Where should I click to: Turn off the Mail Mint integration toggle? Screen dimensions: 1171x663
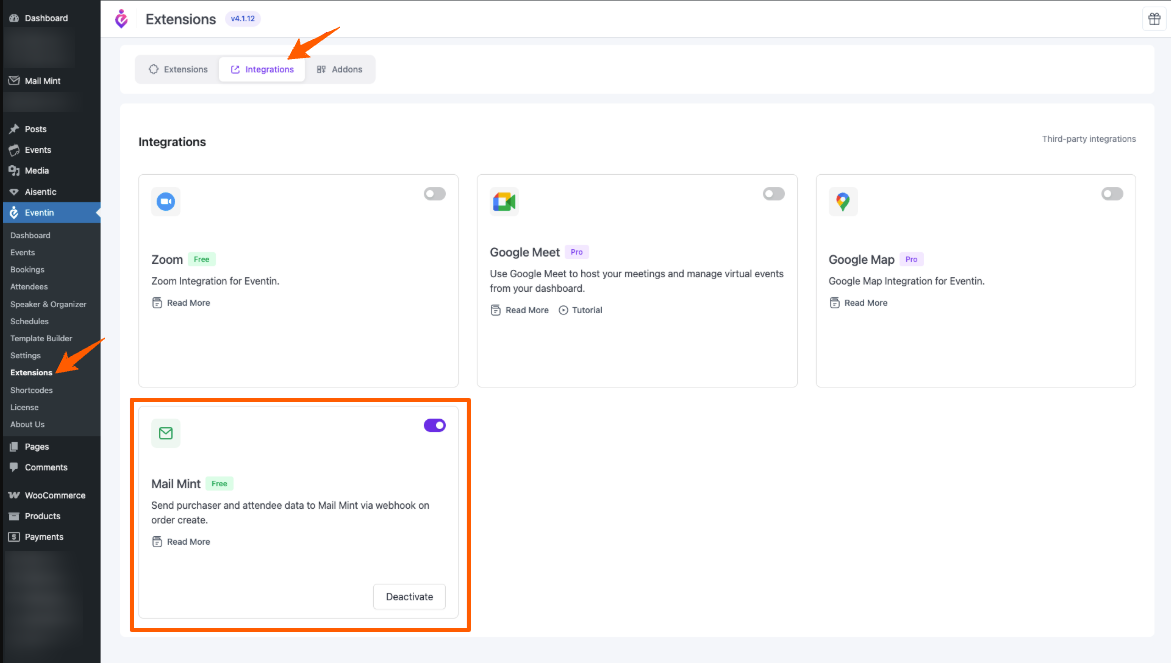(x=435, y=426)
